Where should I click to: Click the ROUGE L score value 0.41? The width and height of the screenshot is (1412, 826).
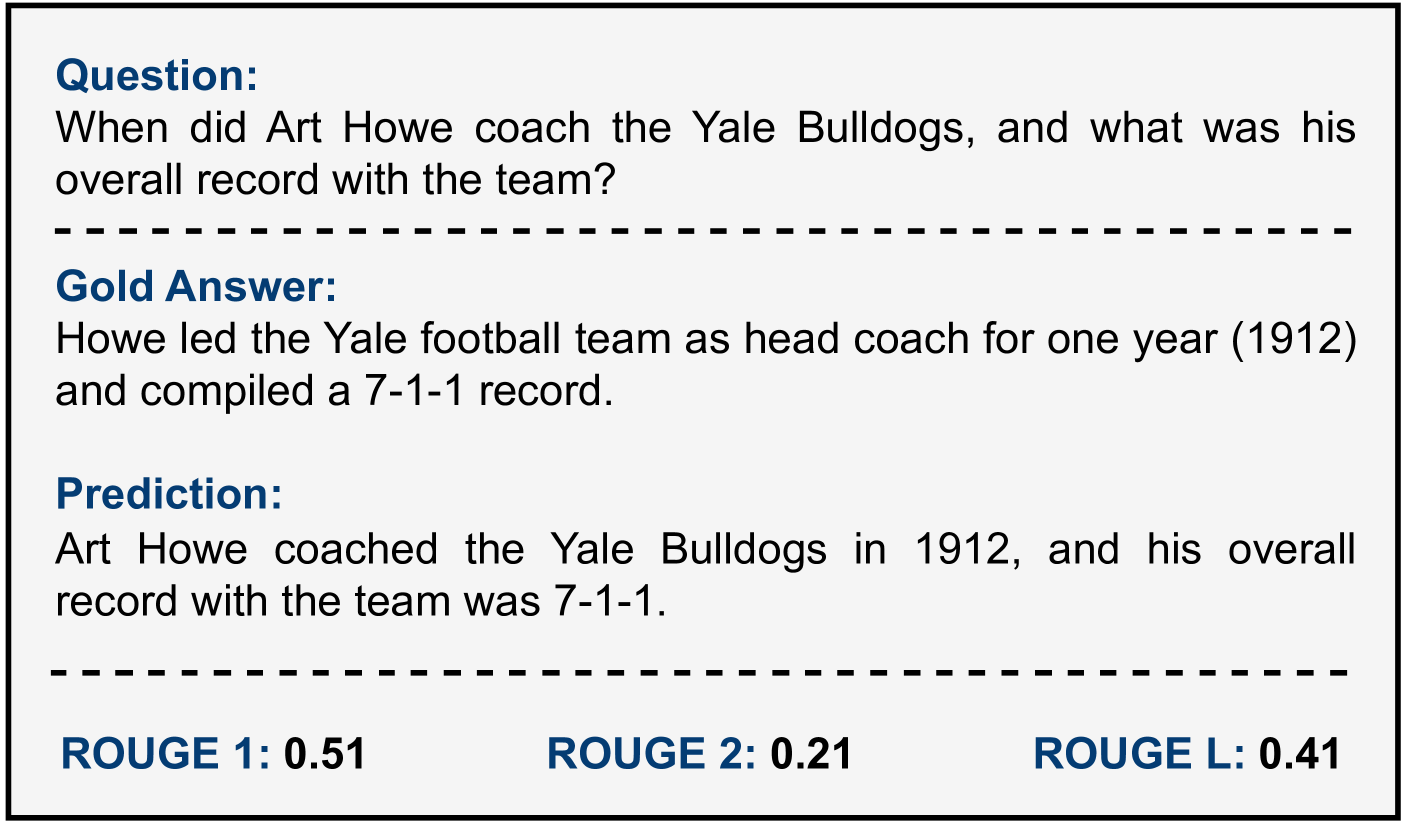1299,753
